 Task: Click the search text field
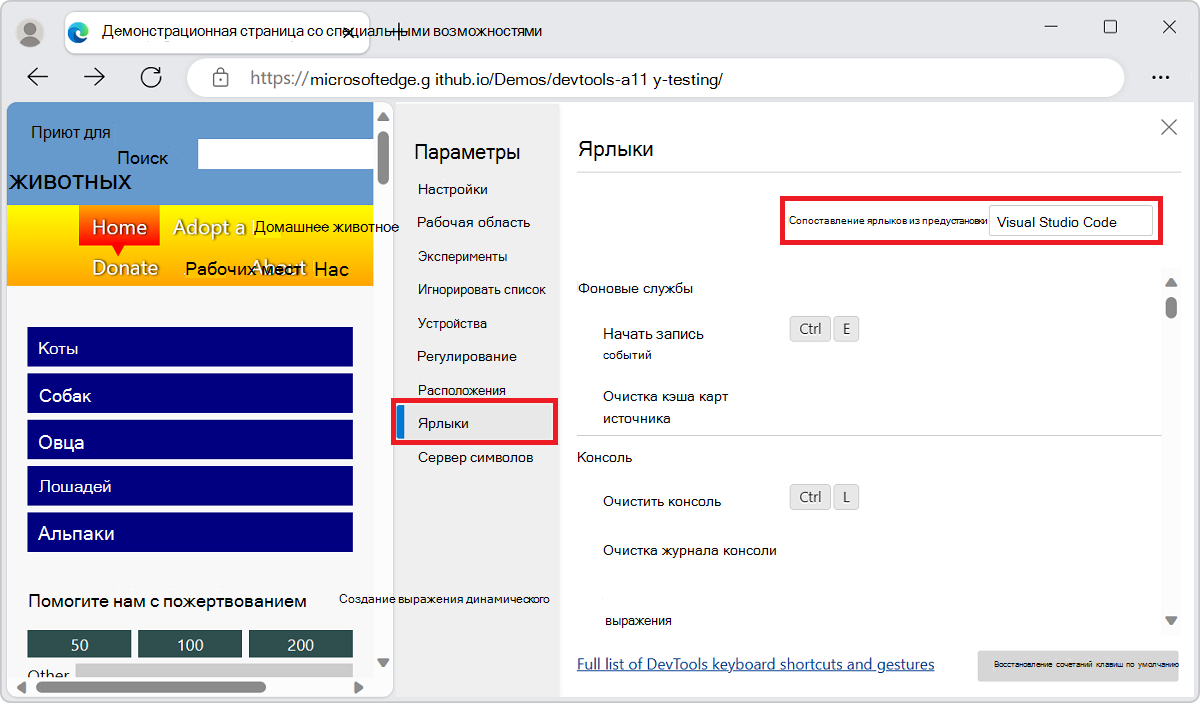(x=284, y=153)
